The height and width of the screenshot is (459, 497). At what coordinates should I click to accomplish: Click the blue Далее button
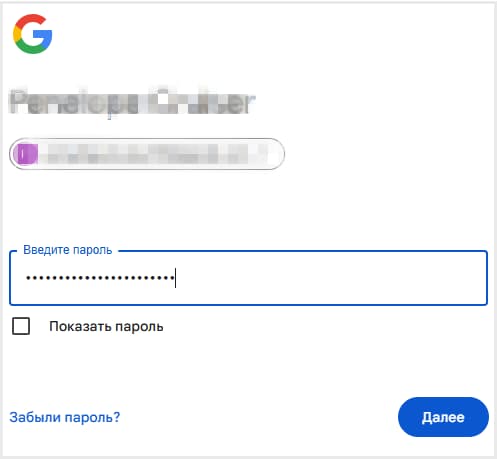(443, 417)
